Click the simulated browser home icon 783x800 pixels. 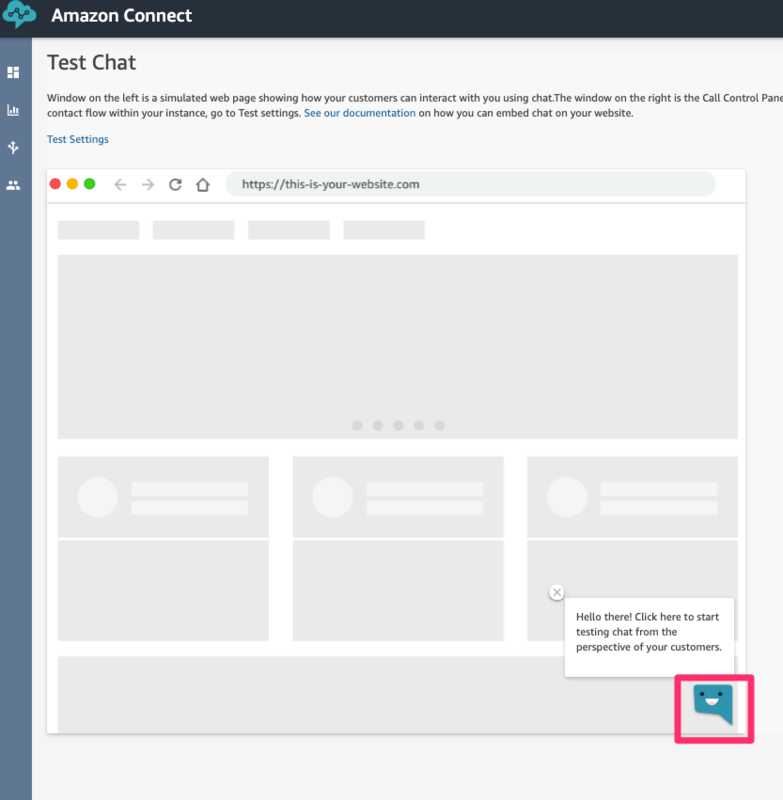pyautogui.click(x=203, y=184)
